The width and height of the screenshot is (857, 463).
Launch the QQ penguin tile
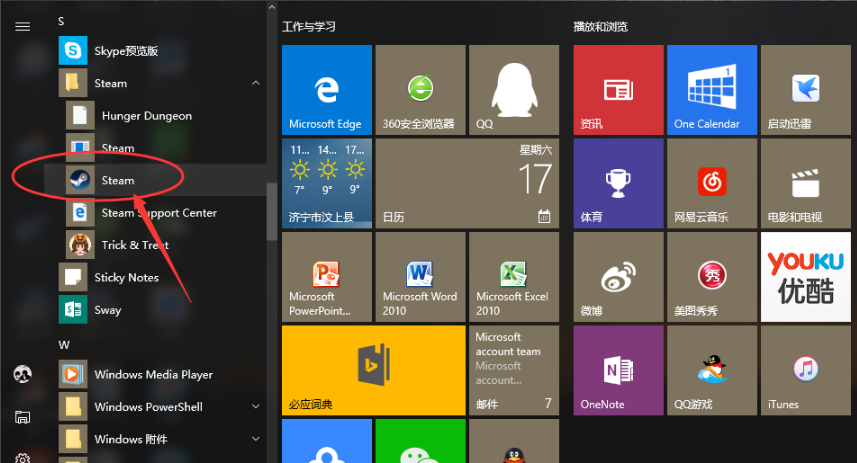point(514,90)
